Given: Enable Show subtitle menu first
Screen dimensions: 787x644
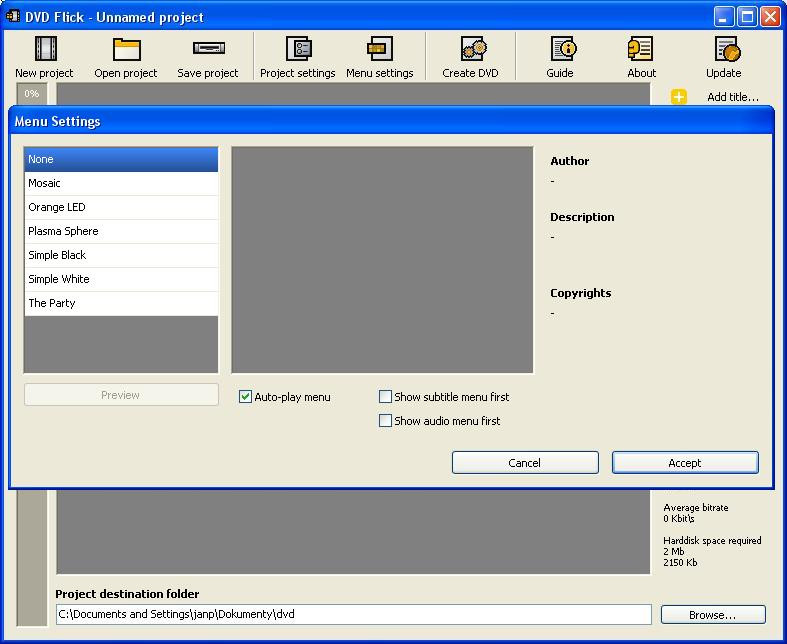Looking at the screenshot, I should pos(385,397).
